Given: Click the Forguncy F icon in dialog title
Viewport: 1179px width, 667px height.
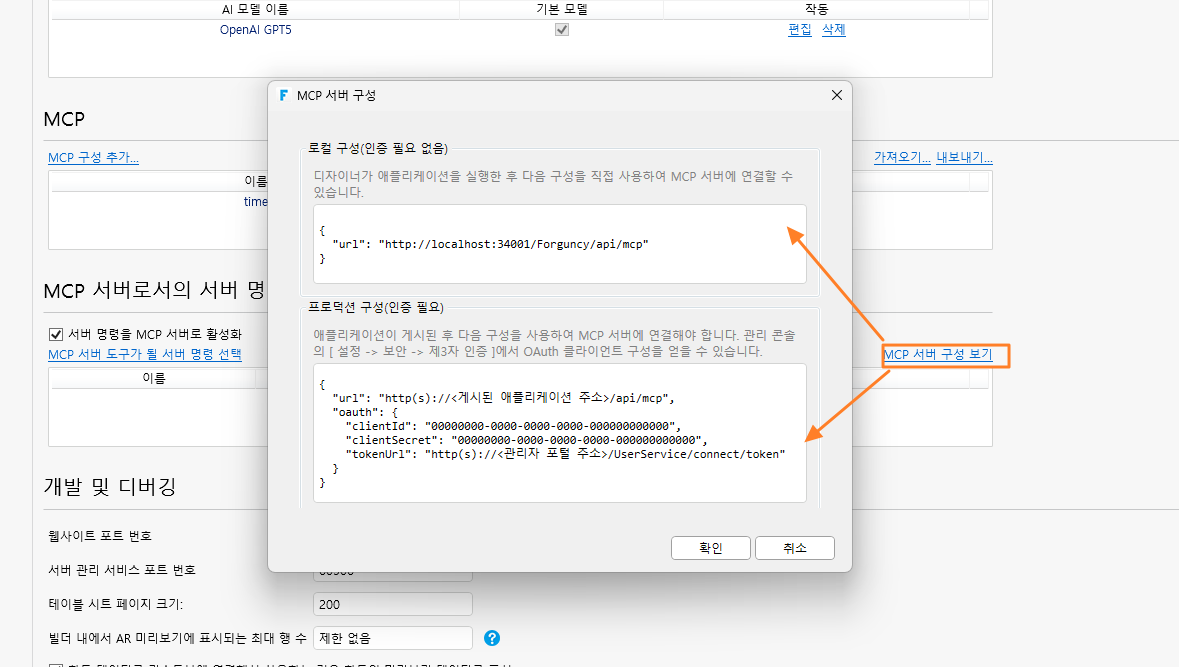Looking at the screenshot, I should [283, 96].
